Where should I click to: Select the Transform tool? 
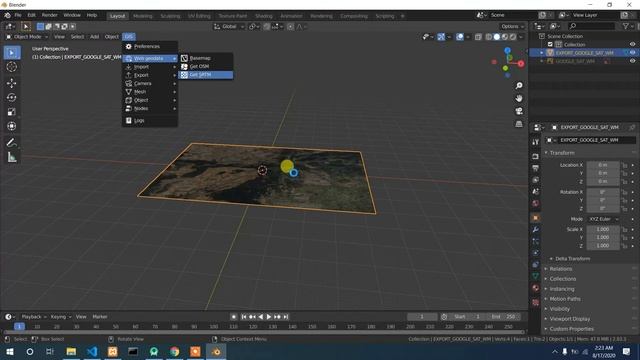point(12,126)
